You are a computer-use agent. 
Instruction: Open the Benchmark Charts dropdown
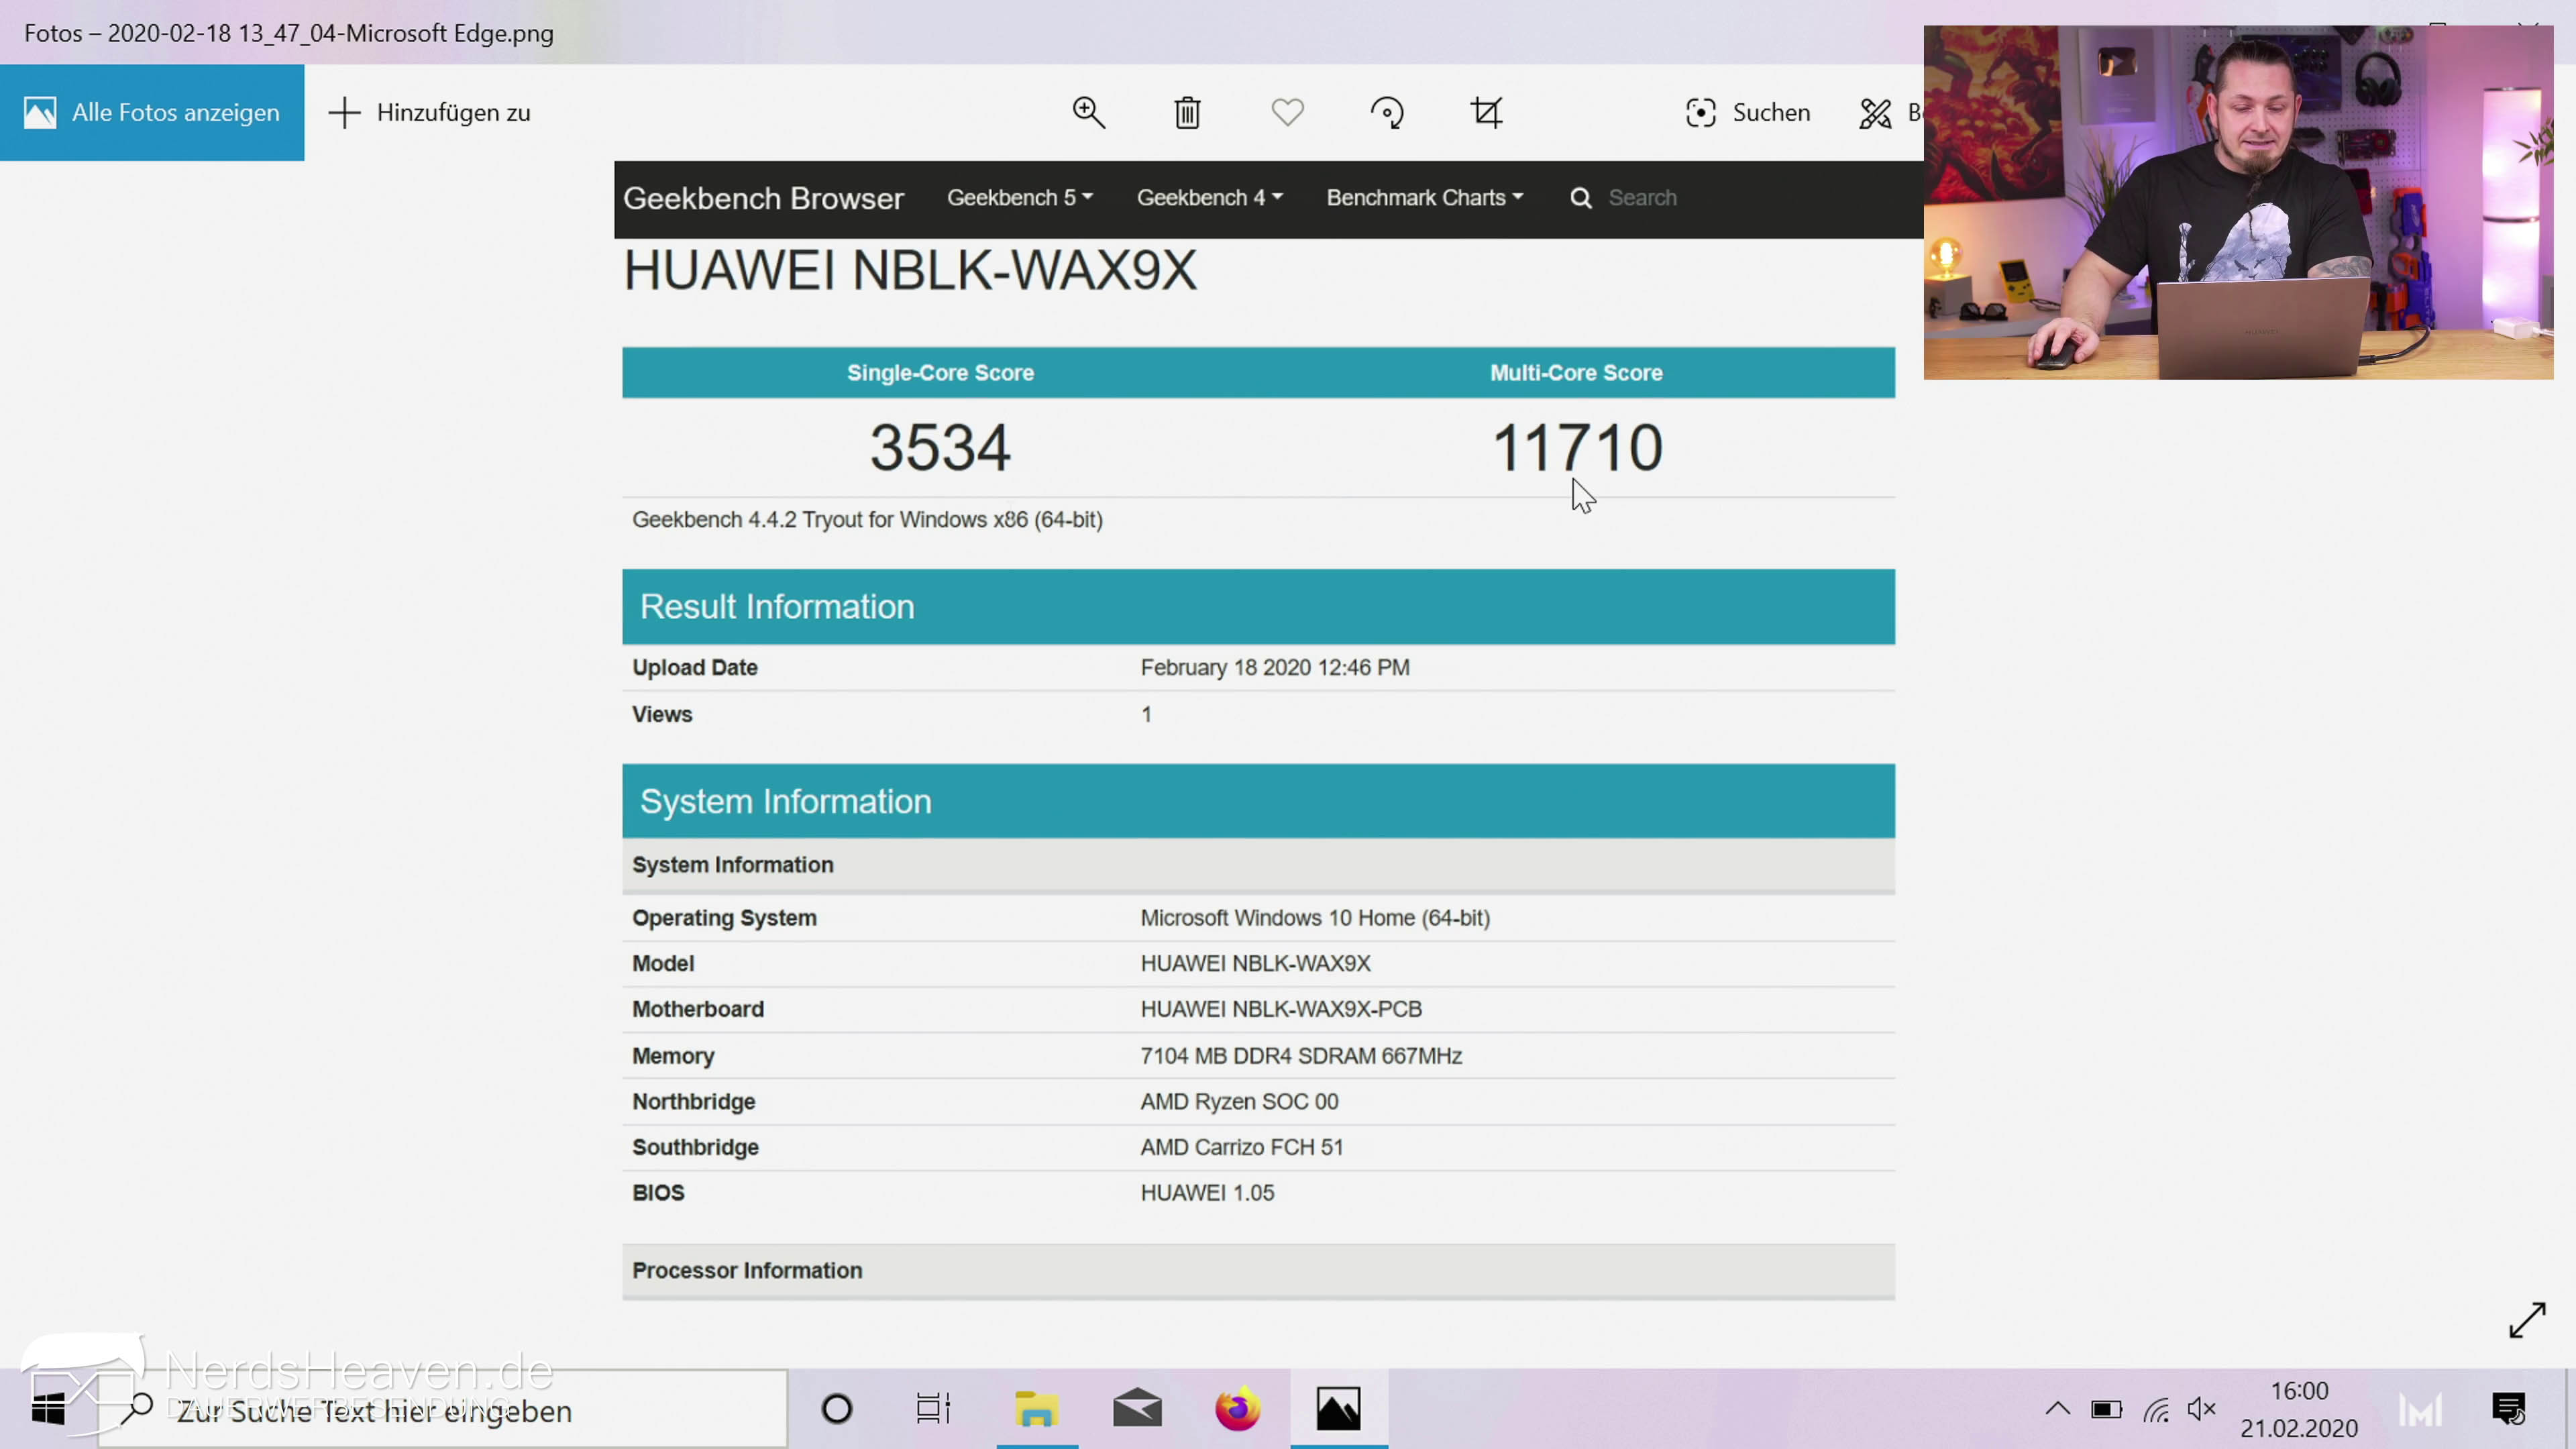1425,198
